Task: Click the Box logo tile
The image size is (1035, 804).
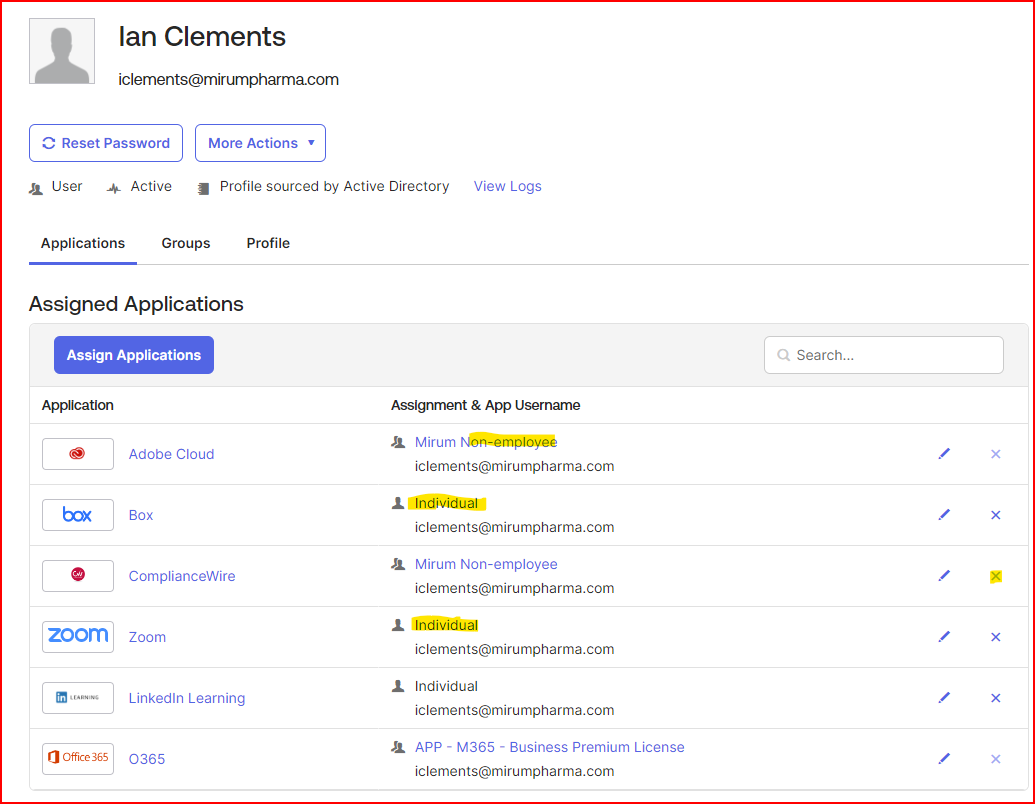Action: click(78, 514)
